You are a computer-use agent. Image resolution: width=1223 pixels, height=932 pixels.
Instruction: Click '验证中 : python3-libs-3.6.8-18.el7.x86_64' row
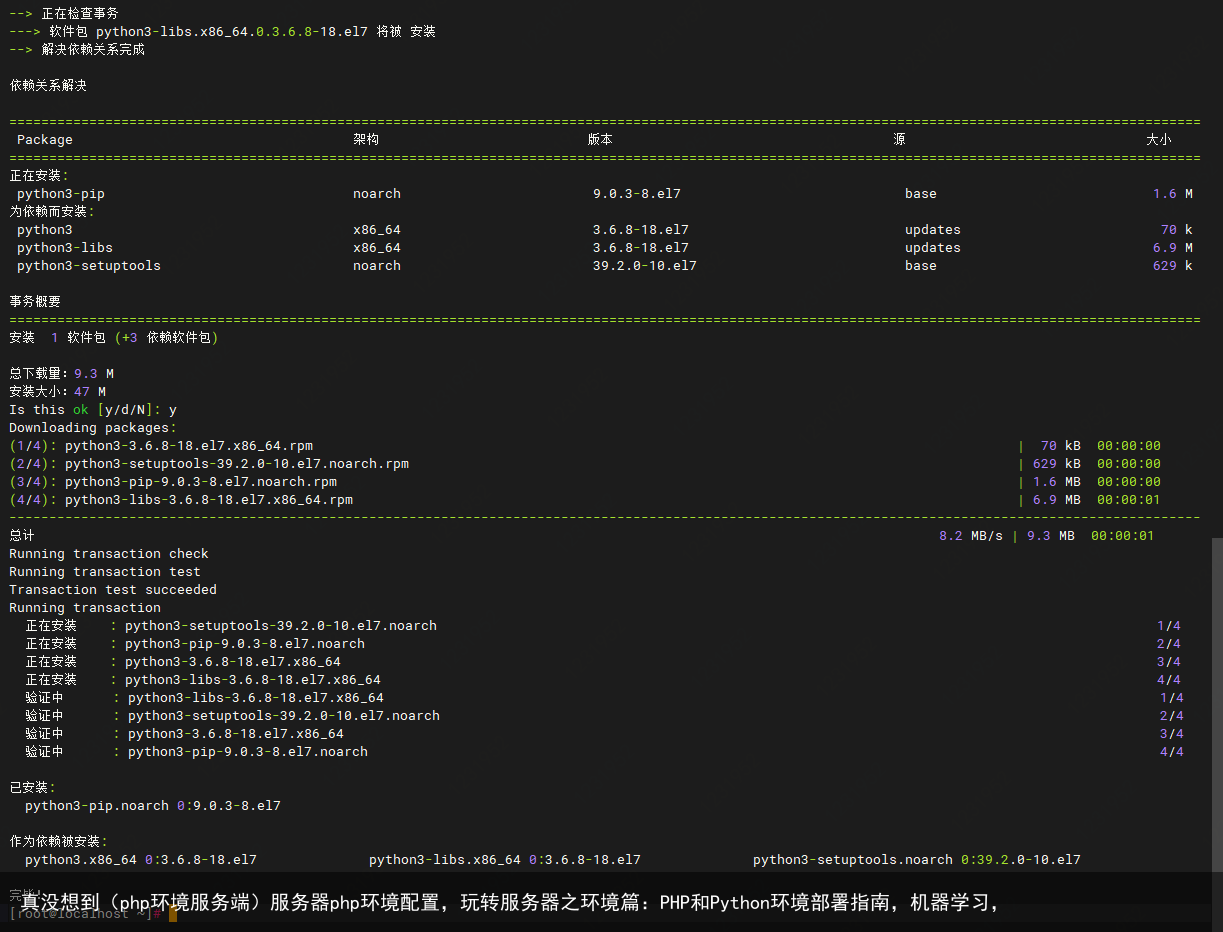(x=205, y=698)
